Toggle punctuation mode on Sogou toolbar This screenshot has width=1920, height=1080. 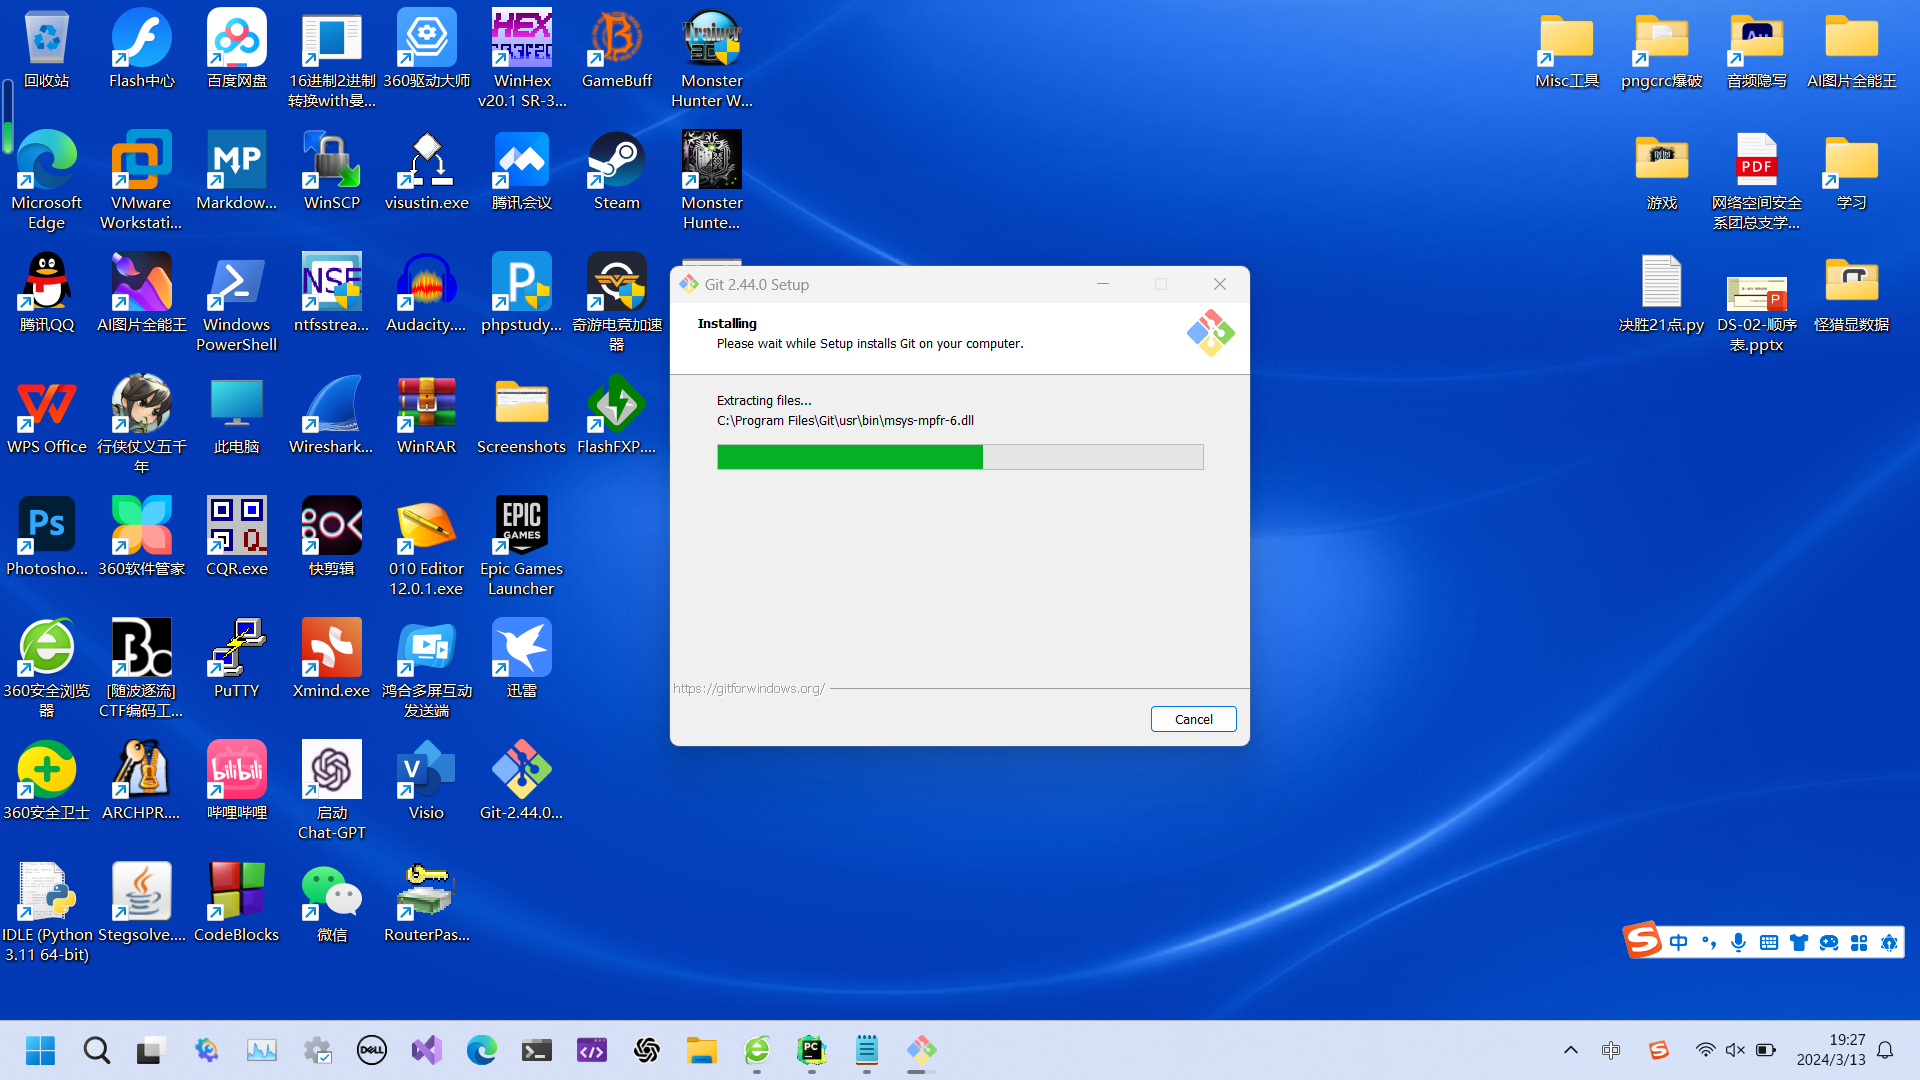point(1709,942)
